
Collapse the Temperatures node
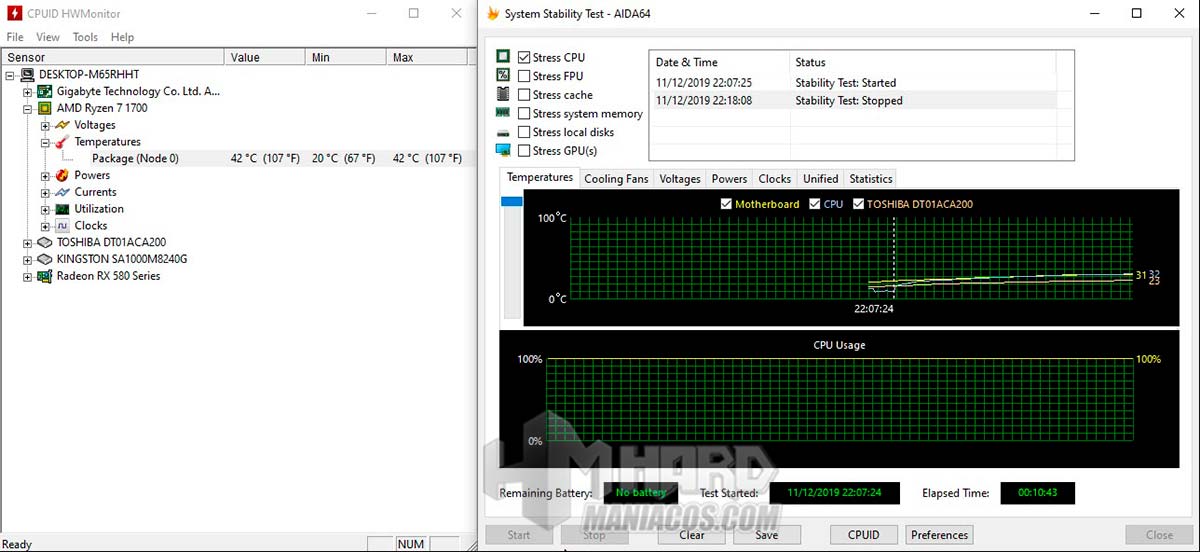click(45, 142)
